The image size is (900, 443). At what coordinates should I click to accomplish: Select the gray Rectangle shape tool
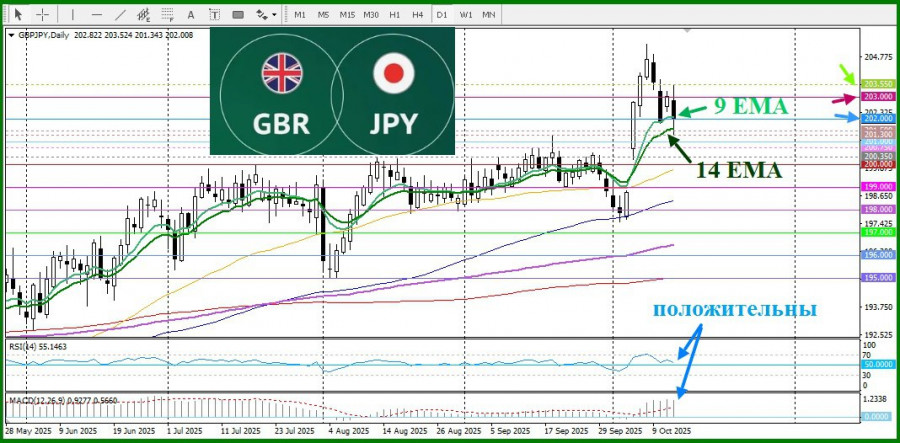click(x=238, y=14)
